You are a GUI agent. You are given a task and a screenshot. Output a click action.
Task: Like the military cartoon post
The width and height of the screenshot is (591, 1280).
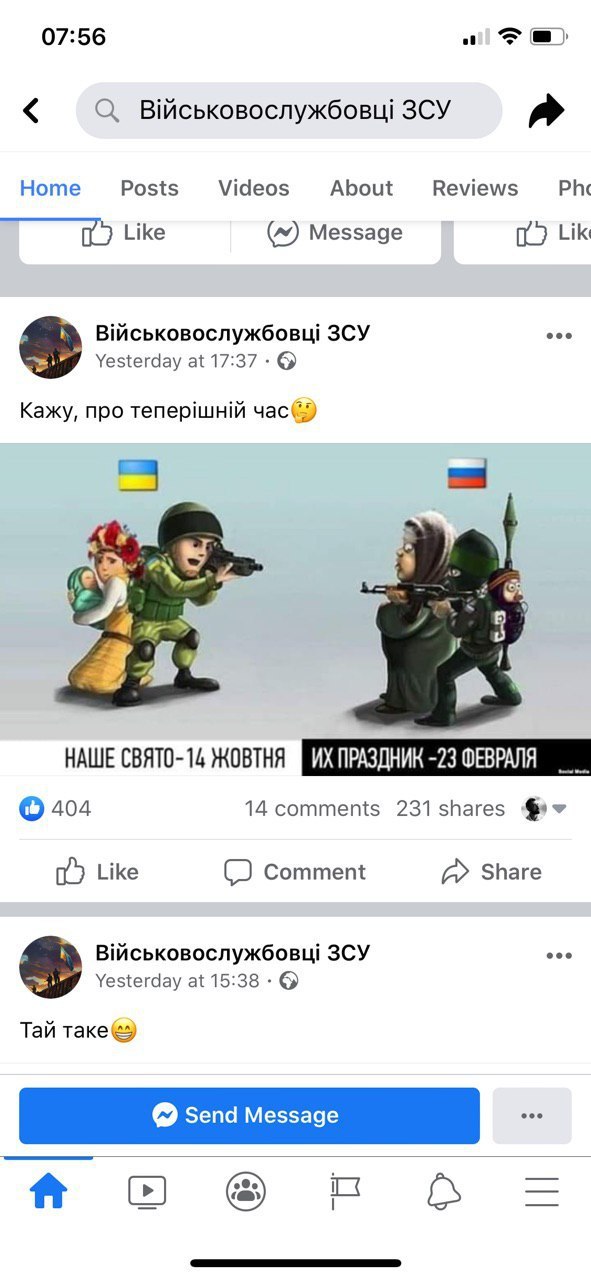97,872
